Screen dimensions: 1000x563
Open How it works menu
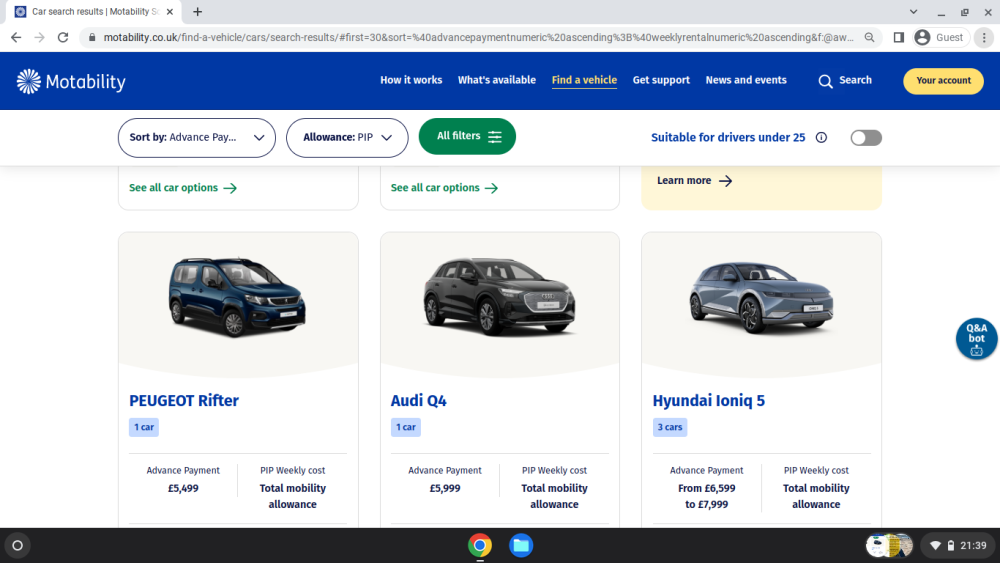pyautogui.click(x=411, y=80)
